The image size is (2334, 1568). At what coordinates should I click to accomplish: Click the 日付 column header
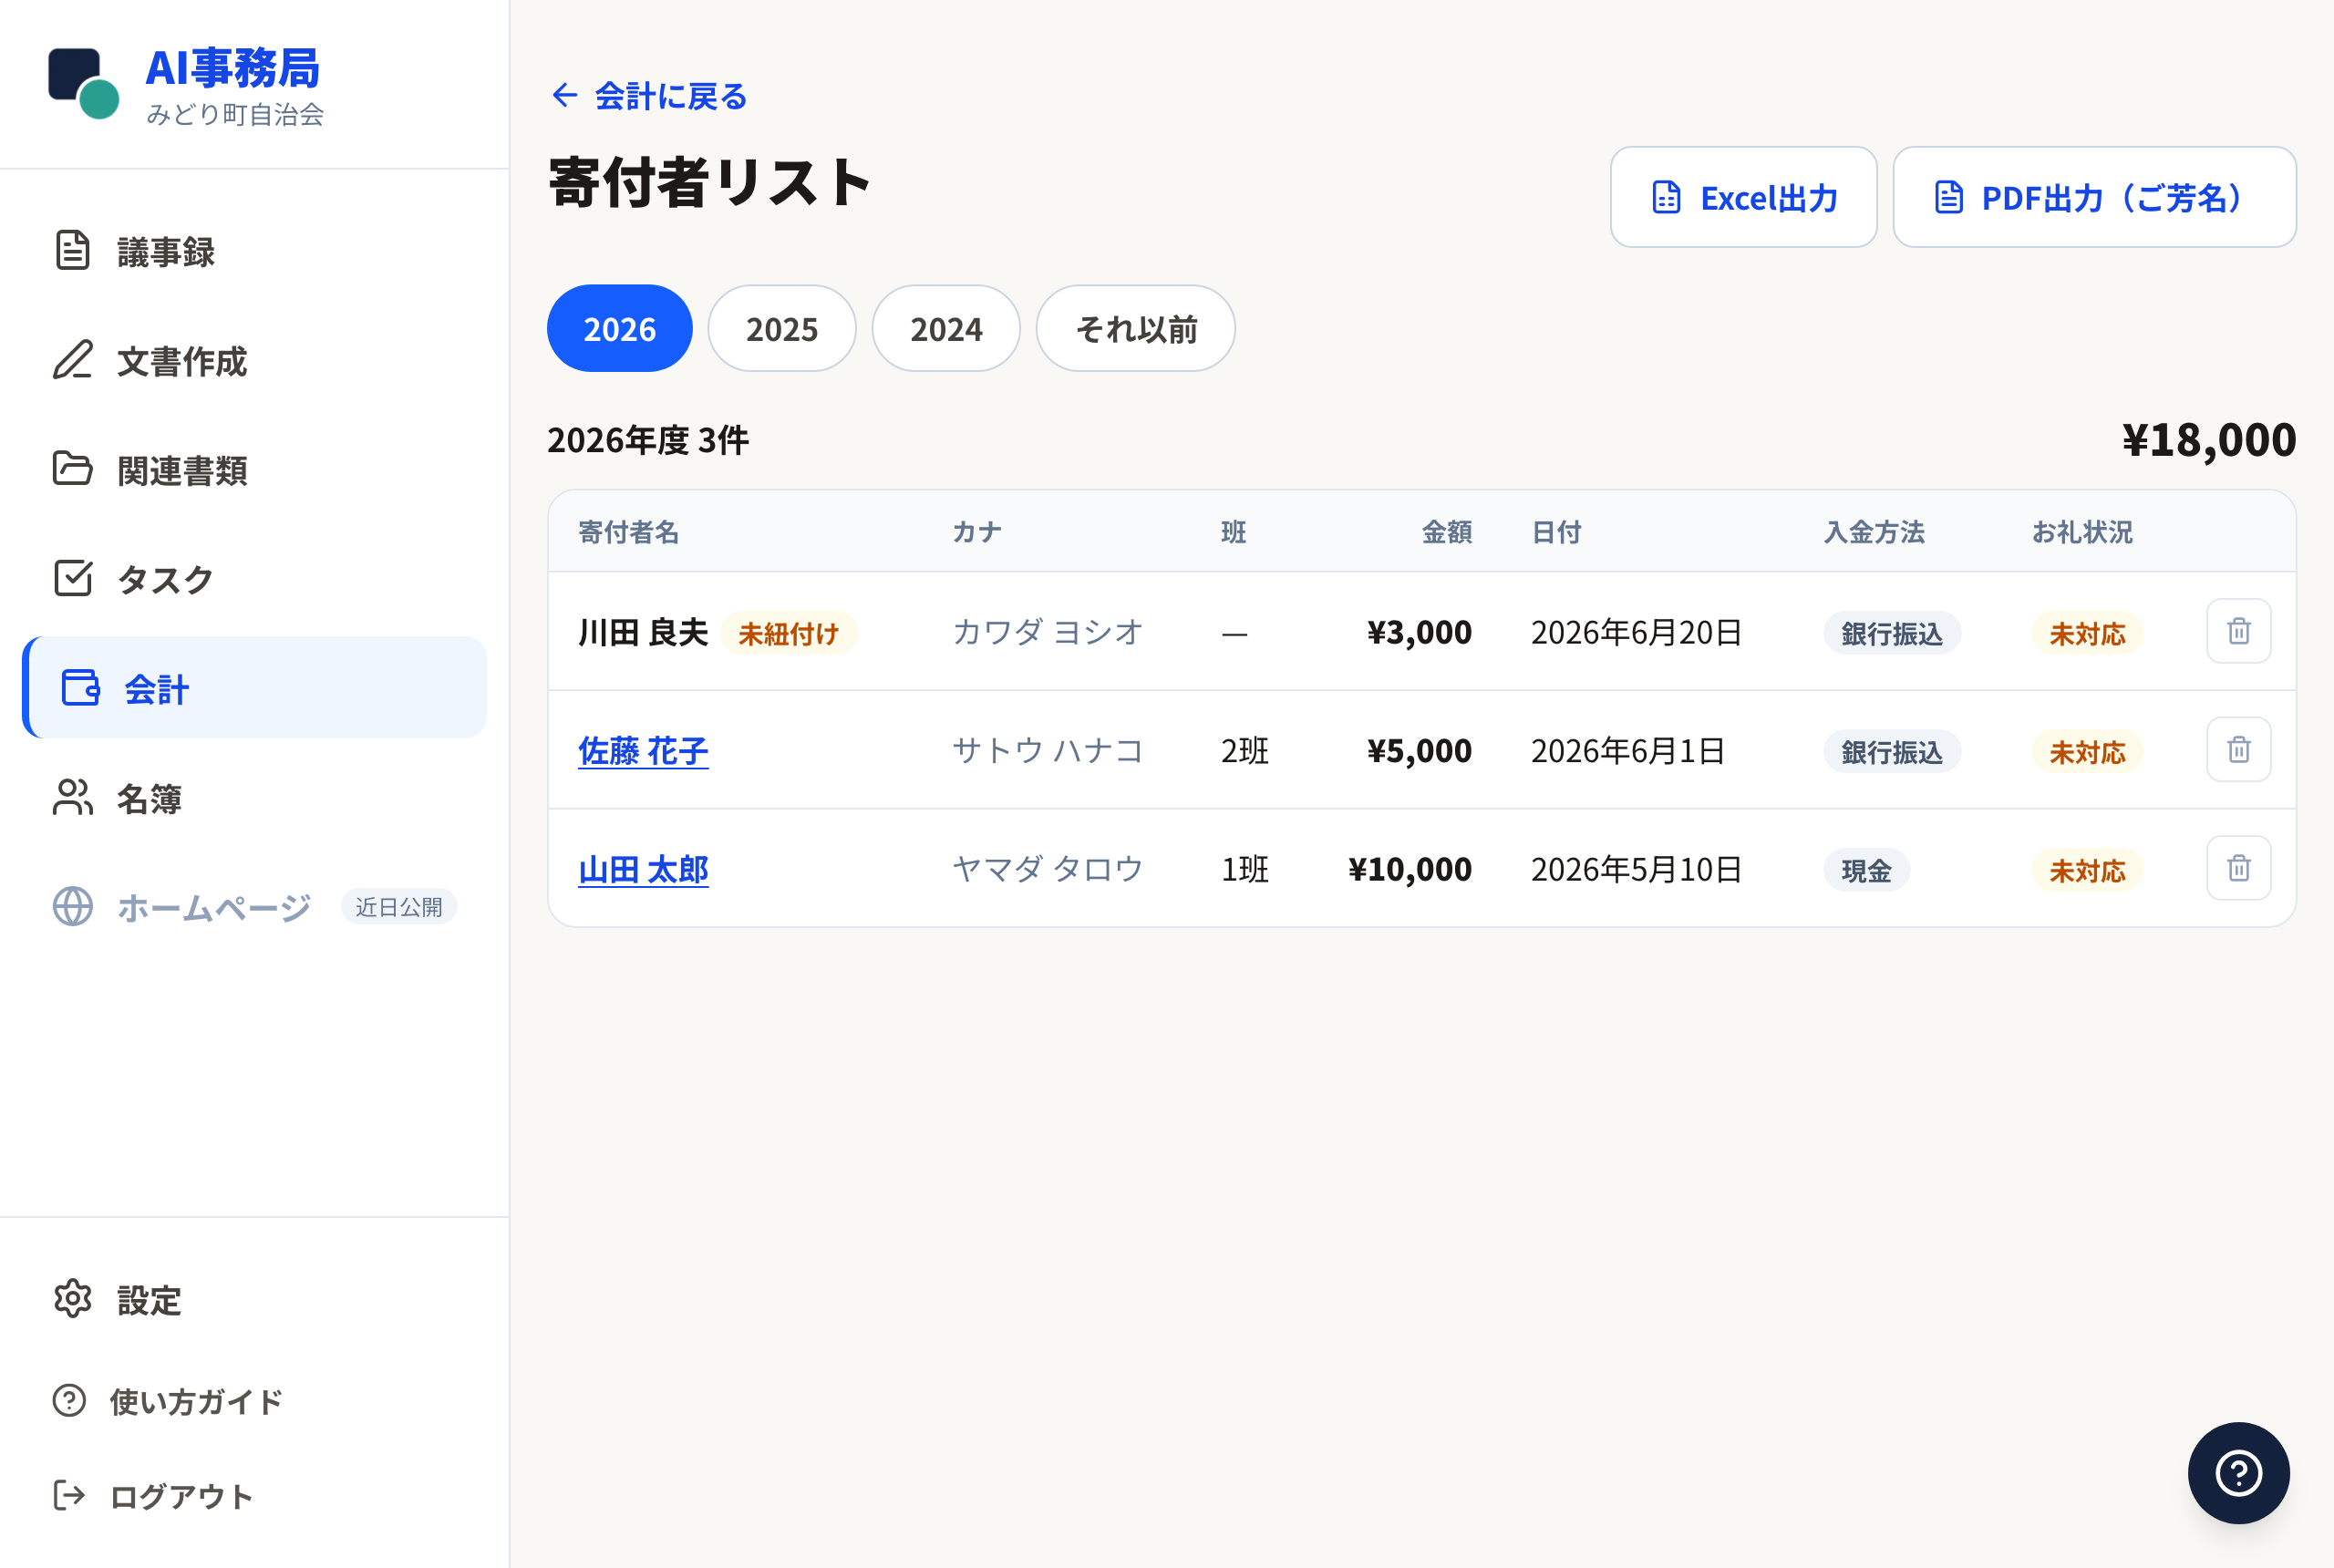pyautogui.click(x=1556, y=532)
